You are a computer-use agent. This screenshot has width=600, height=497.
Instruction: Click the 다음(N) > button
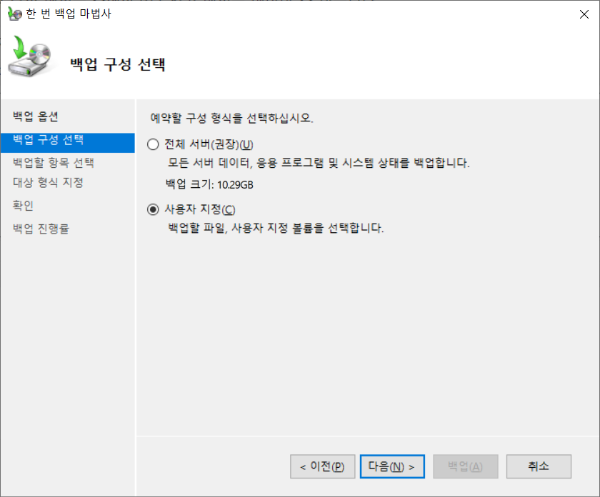(392, 466)
